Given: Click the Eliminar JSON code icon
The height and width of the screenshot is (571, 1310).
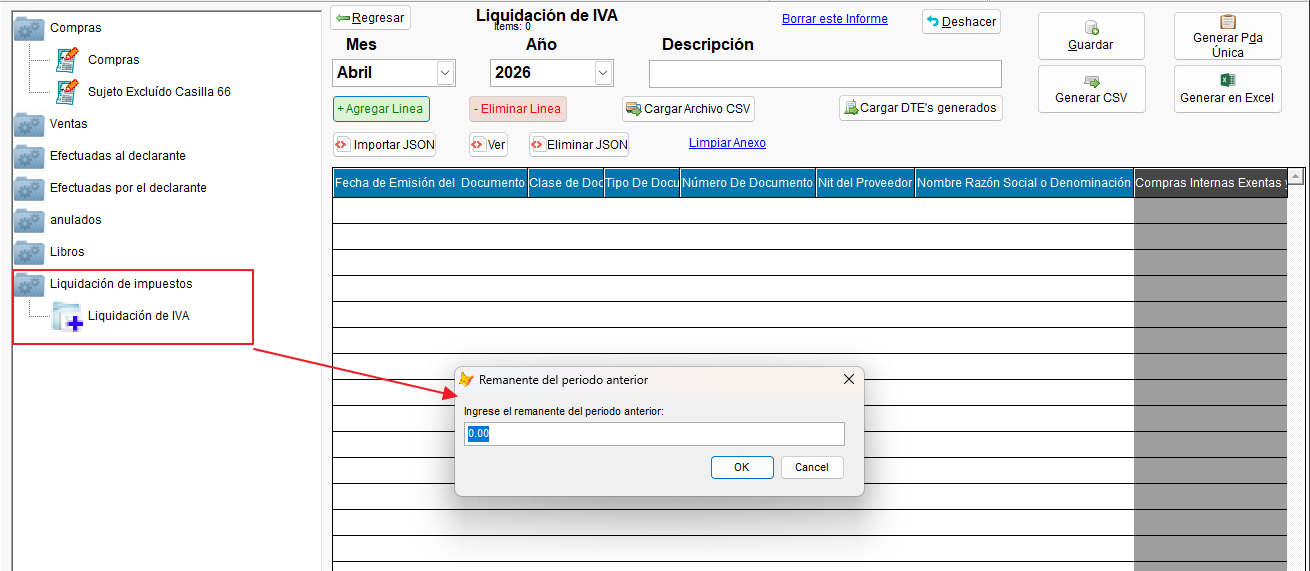Looking at the screenshot, I should coord(538,144).
